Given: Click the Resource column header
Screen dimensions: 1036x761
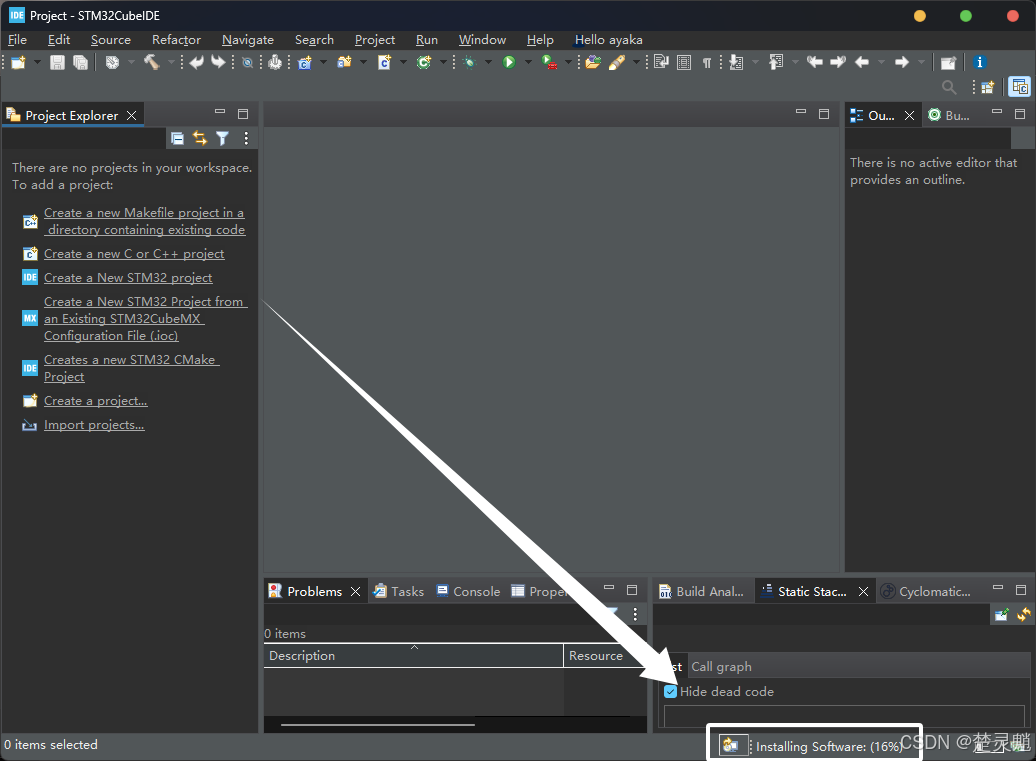Looking at the screenshot, I should pos(596,655).
